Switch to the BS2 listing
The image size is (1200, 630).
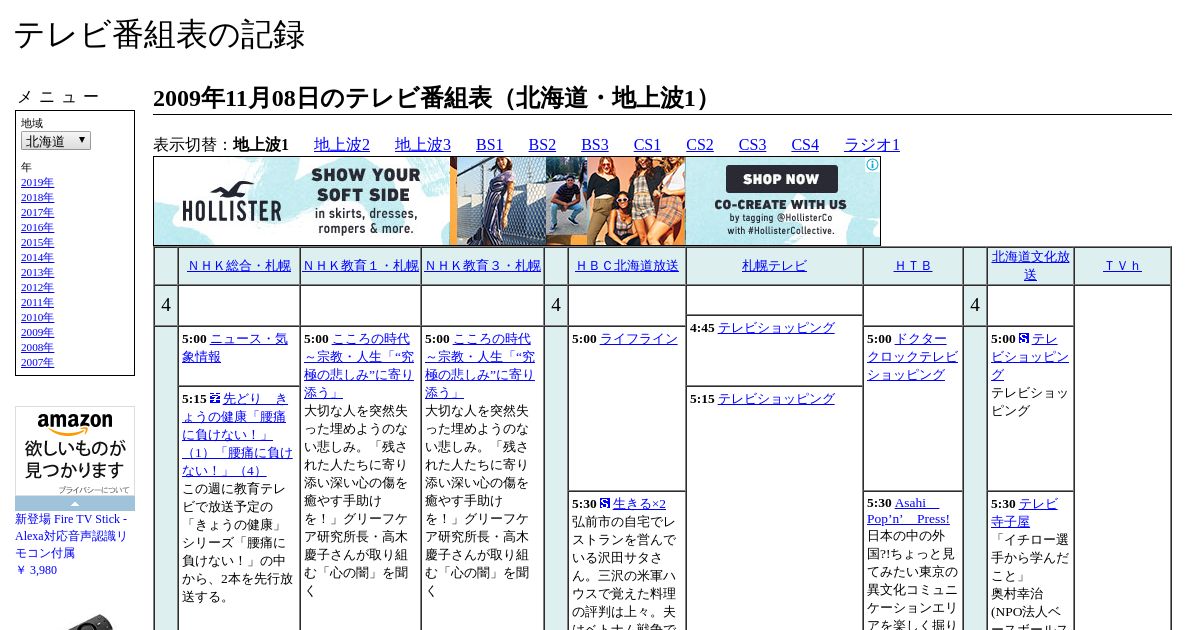pyautogui.click(x=542, y=144)
